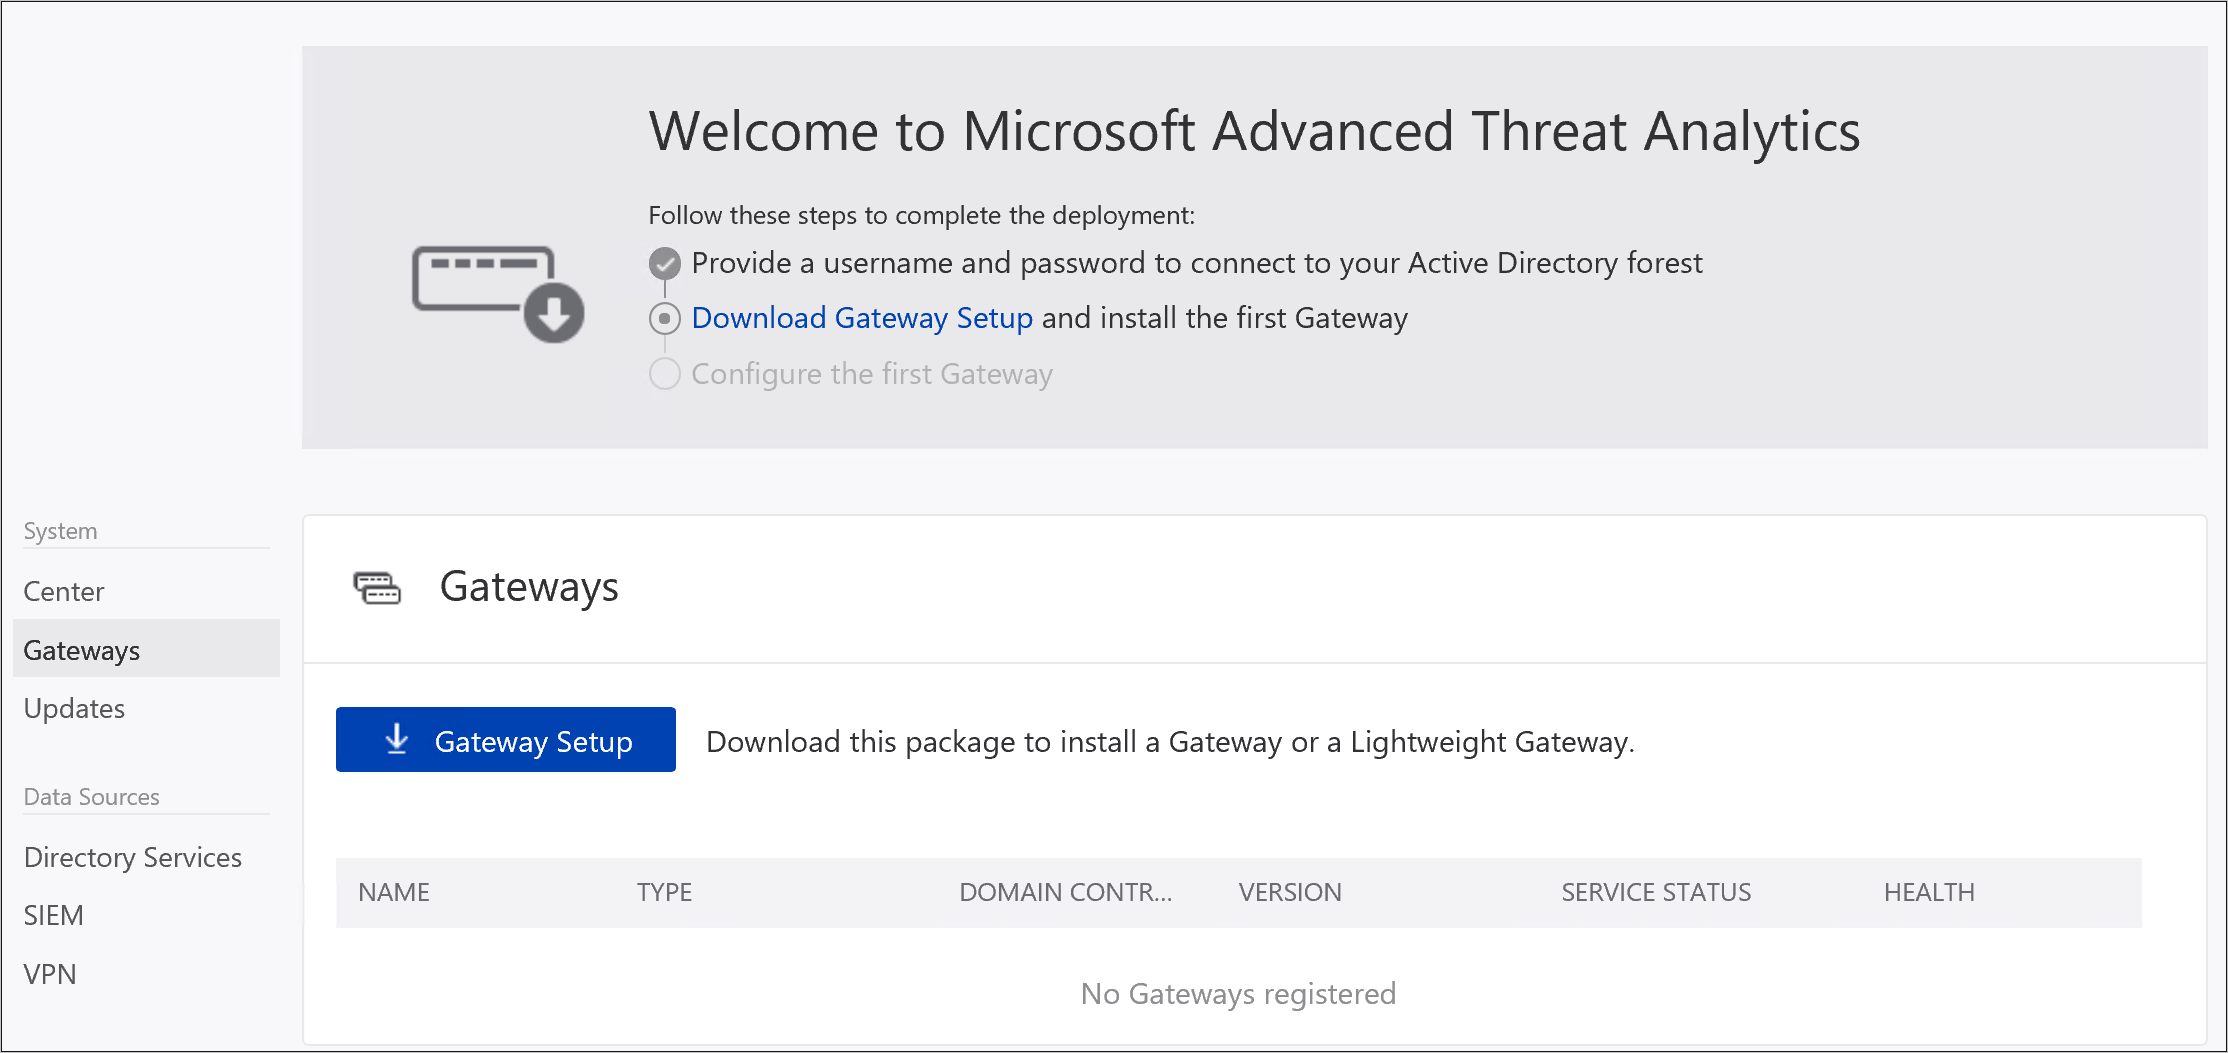
Task: Sort by the VERSION column header
Action: pyautogui.click(x=1290, y=892)
